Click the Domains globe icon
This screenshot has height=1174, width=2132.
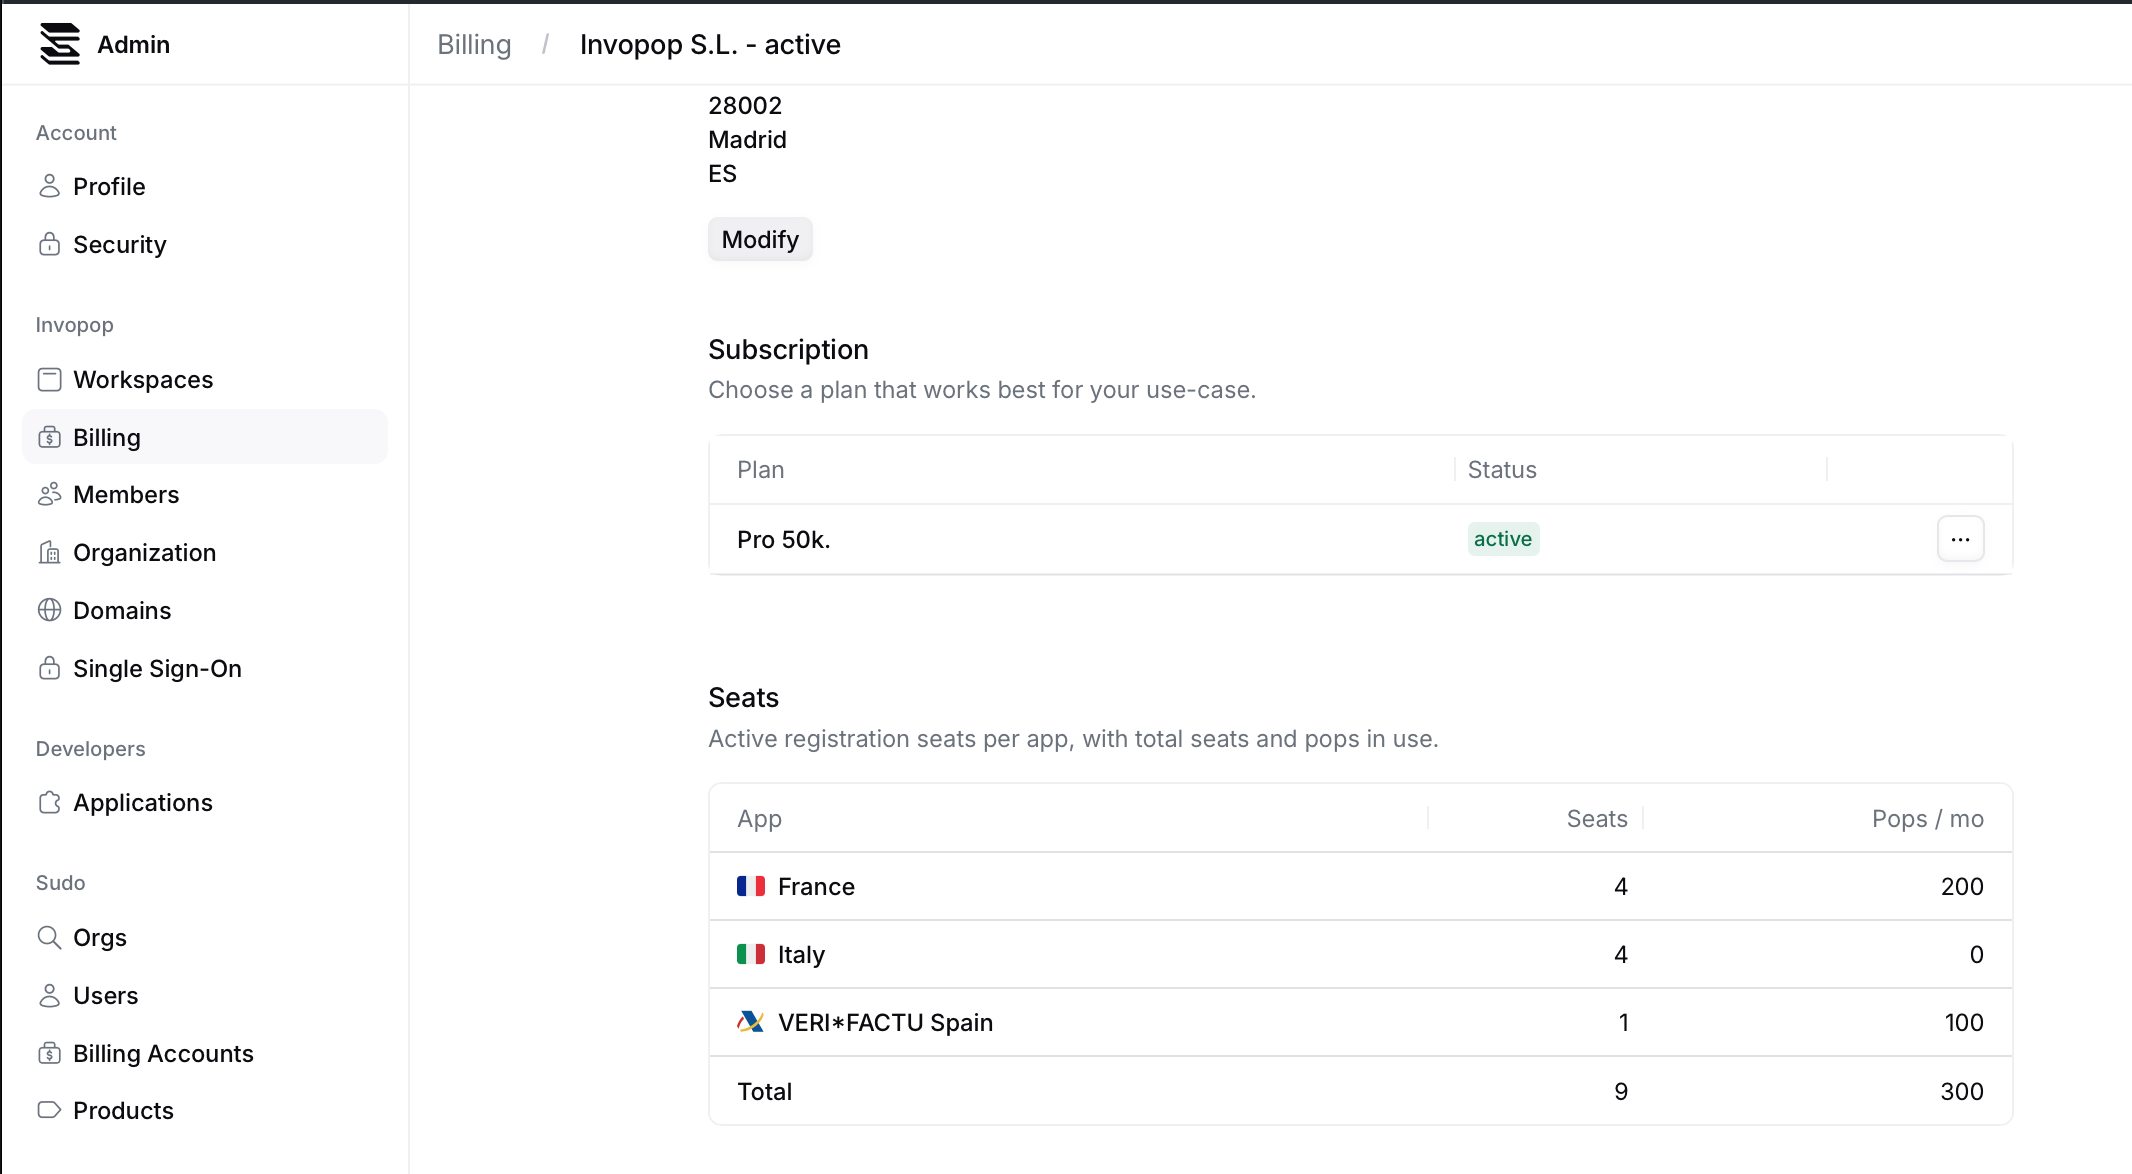(49, 610)
